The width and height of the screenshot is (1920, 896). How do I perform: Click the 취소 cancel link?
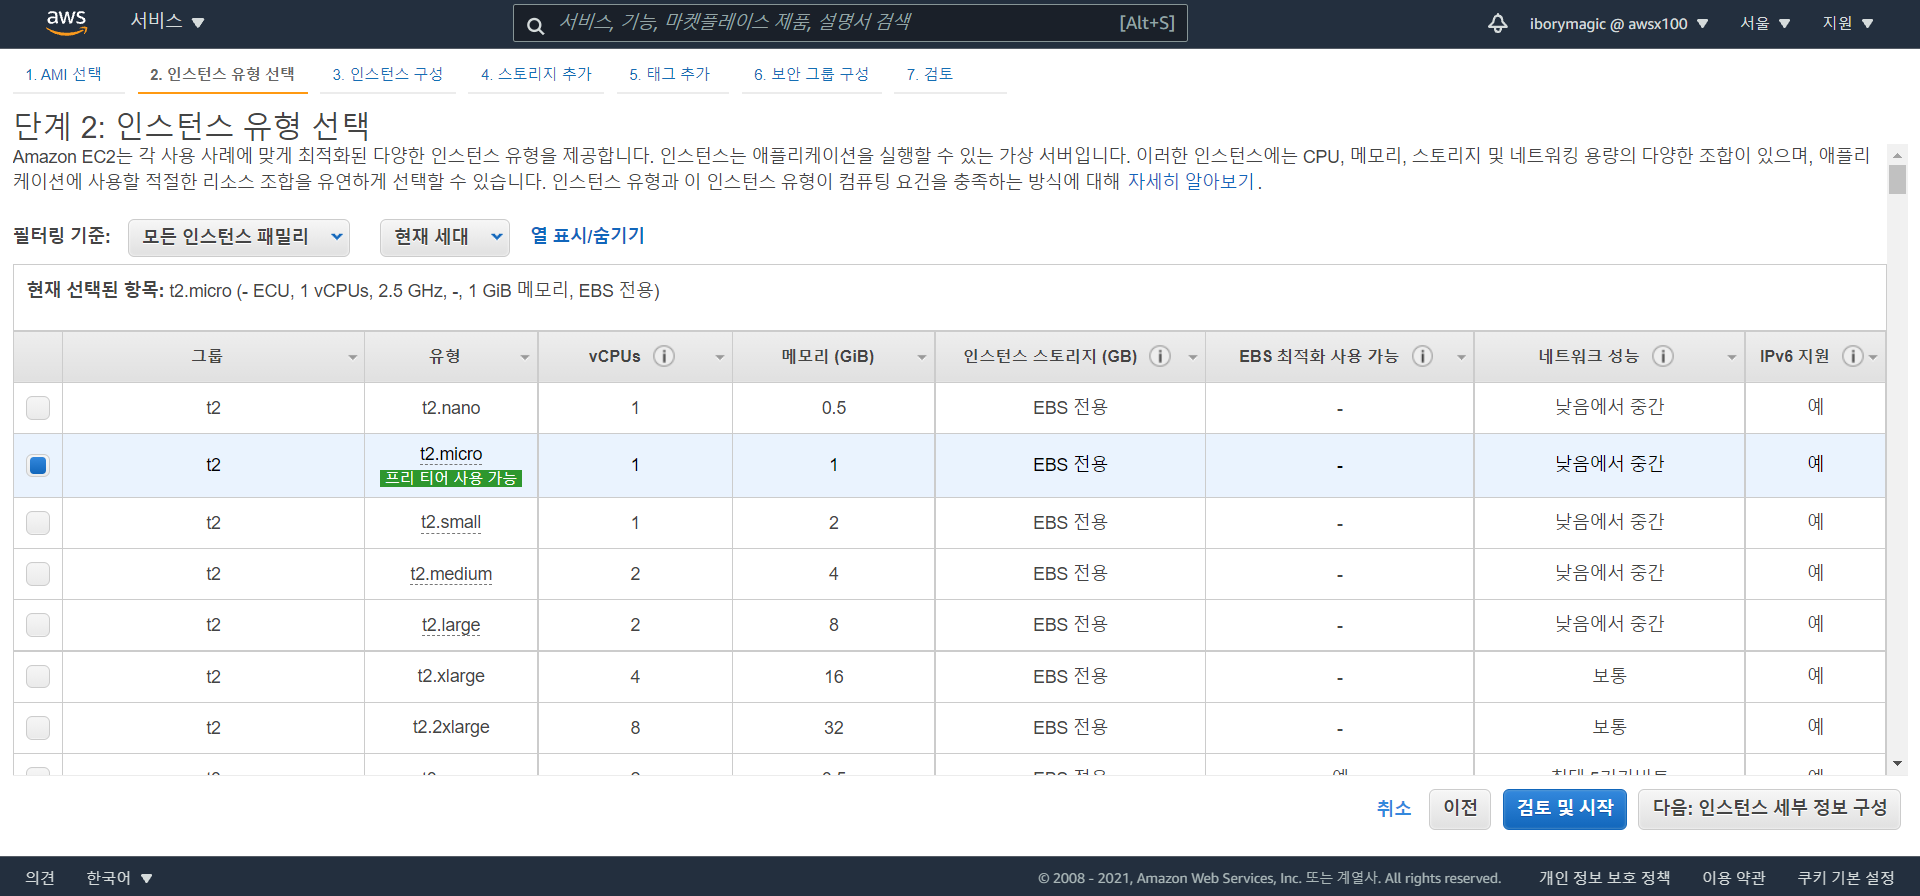[x=1393, y=808]
